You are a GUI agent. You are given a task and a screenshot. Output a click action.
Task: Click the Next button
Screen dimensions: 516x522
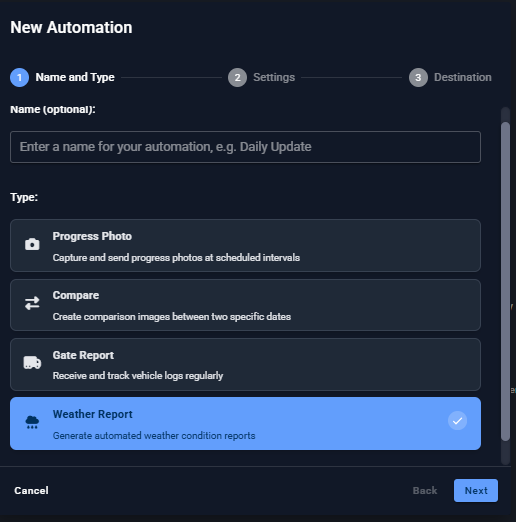(x=476, y=490)
